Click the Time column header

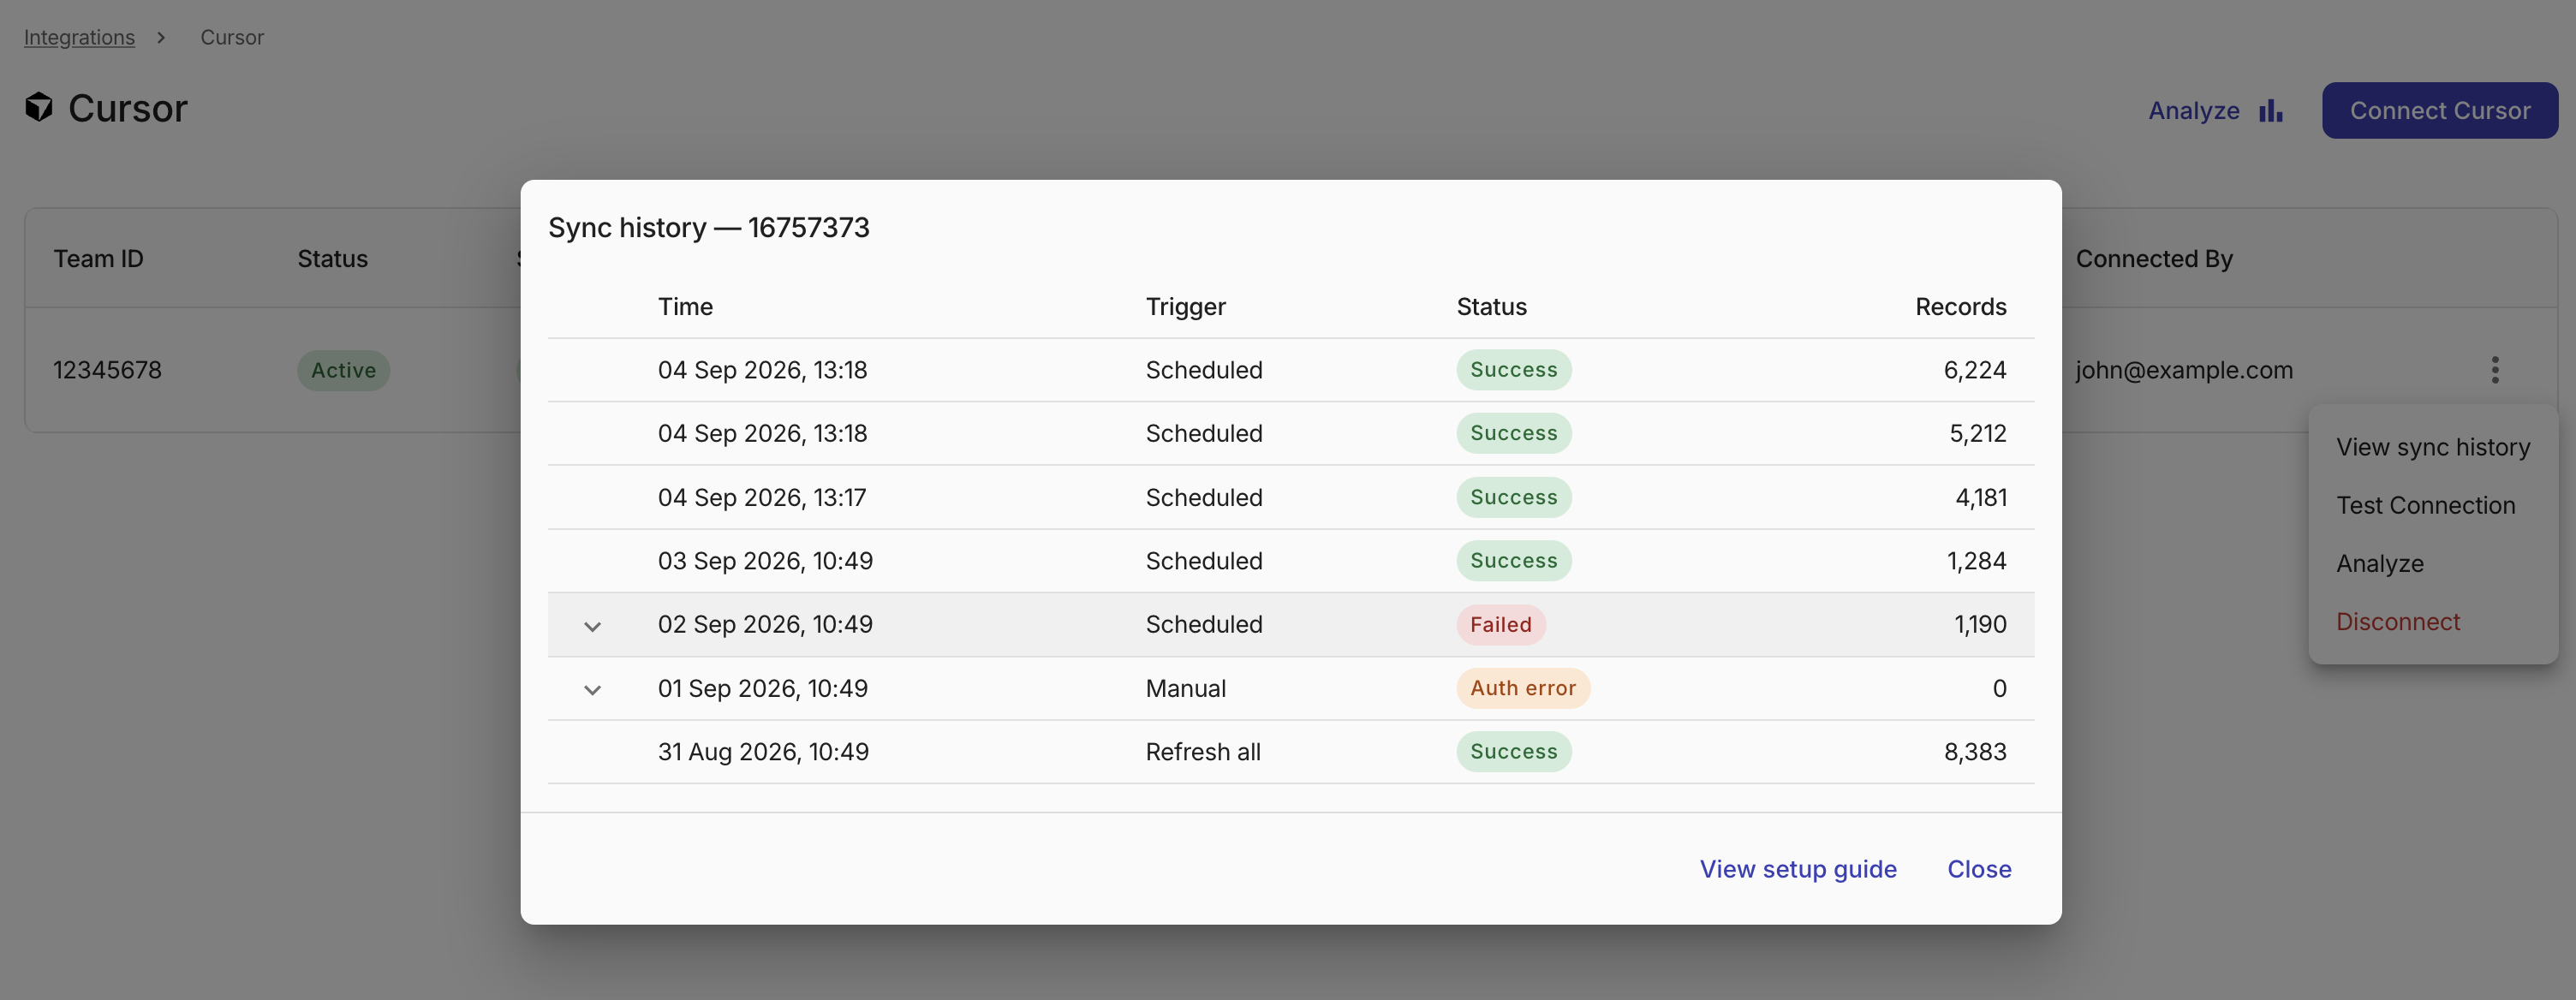[685, 306]
